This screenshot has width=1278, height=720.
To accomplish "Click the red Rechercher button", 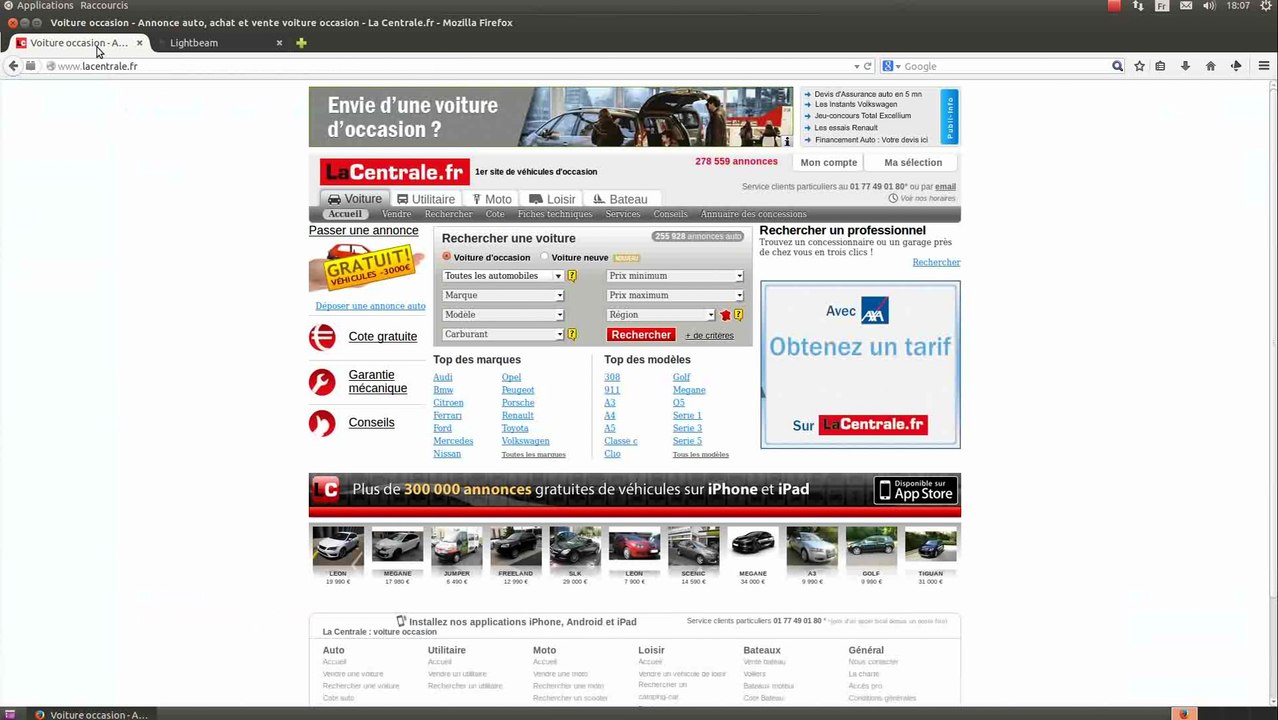I will 641,335.
